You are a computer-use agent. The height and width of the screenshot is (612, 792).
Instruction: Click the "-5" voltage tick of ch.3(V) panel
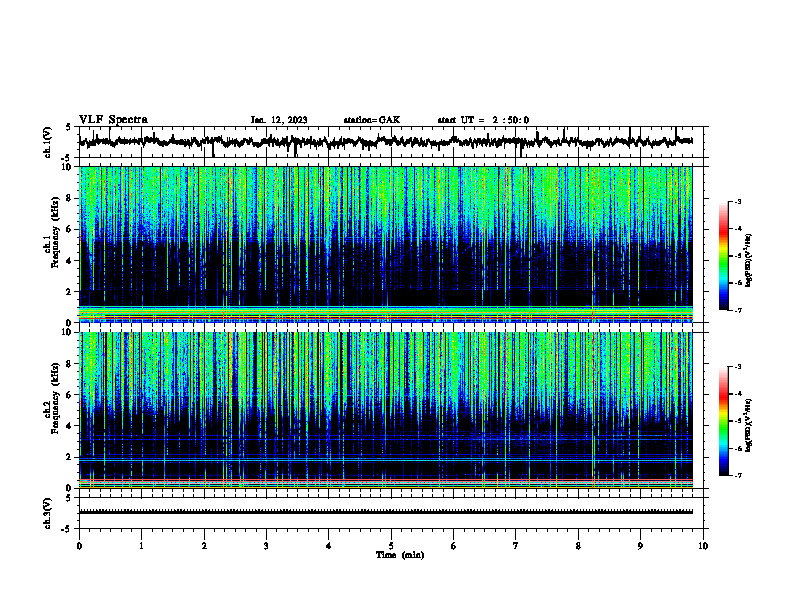[68, 529]
